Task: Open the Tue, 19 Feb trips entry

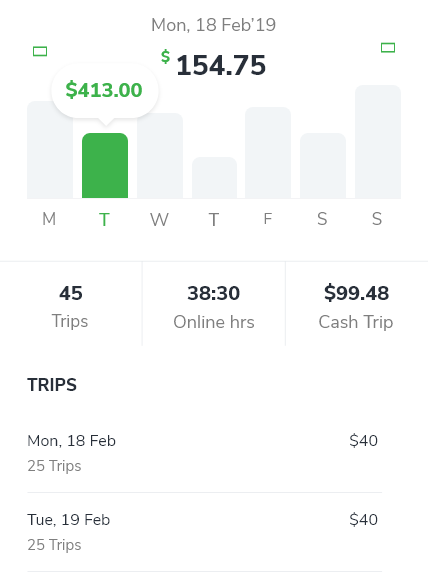Action: [x=205, y=532]
